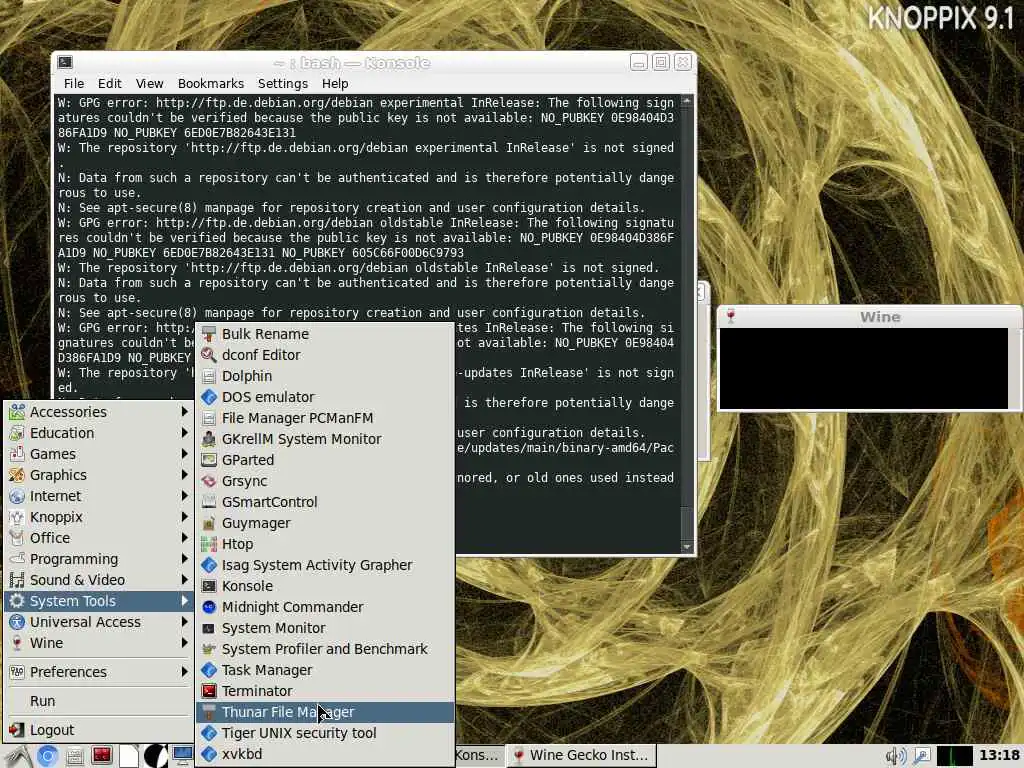The image size is (1024, 768).
Task: Open the Universal Access category
Action: [99, 622]
